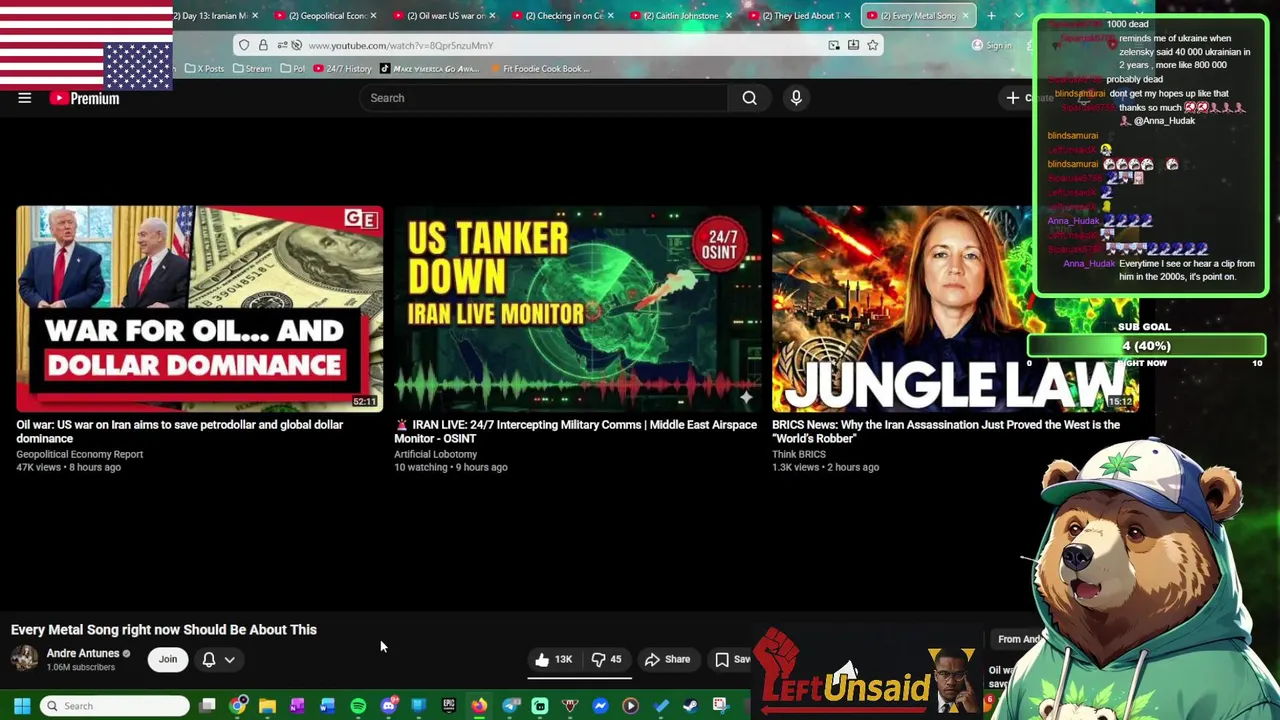
Task: Open Steam from the taskbar
Action: [x=690, y=706]
